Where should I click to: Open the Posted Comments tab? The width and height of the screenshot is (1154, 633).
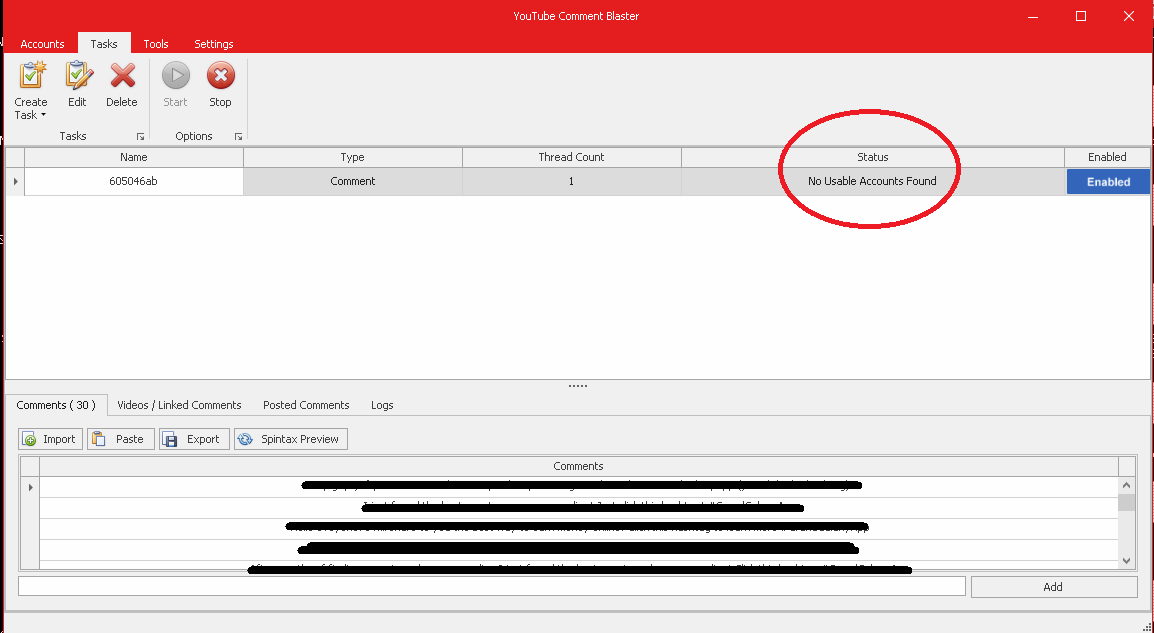[x=306, y=405]
